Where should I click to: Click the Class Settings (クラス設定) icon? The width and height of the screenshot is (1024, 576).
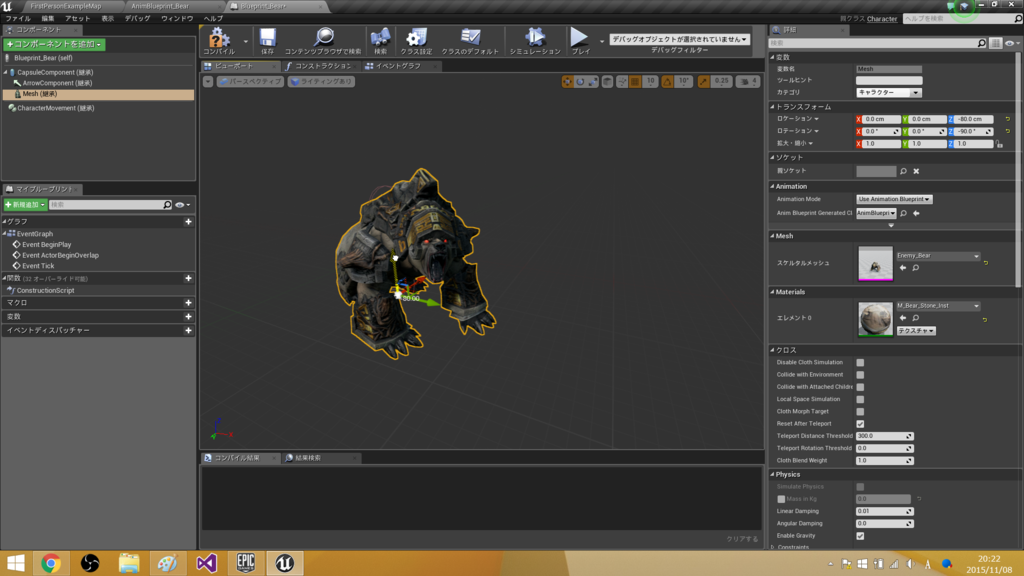point(416,38)
